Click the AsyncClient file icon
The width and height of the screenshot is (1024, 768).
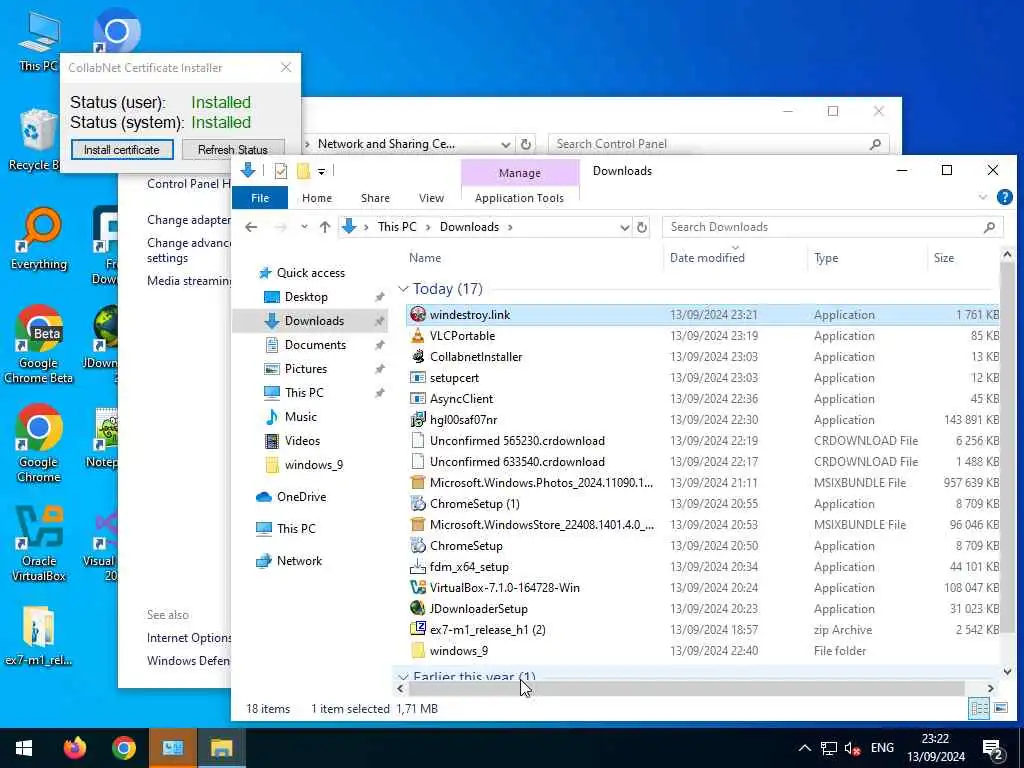pyautogui.click(x=417, y=398)
